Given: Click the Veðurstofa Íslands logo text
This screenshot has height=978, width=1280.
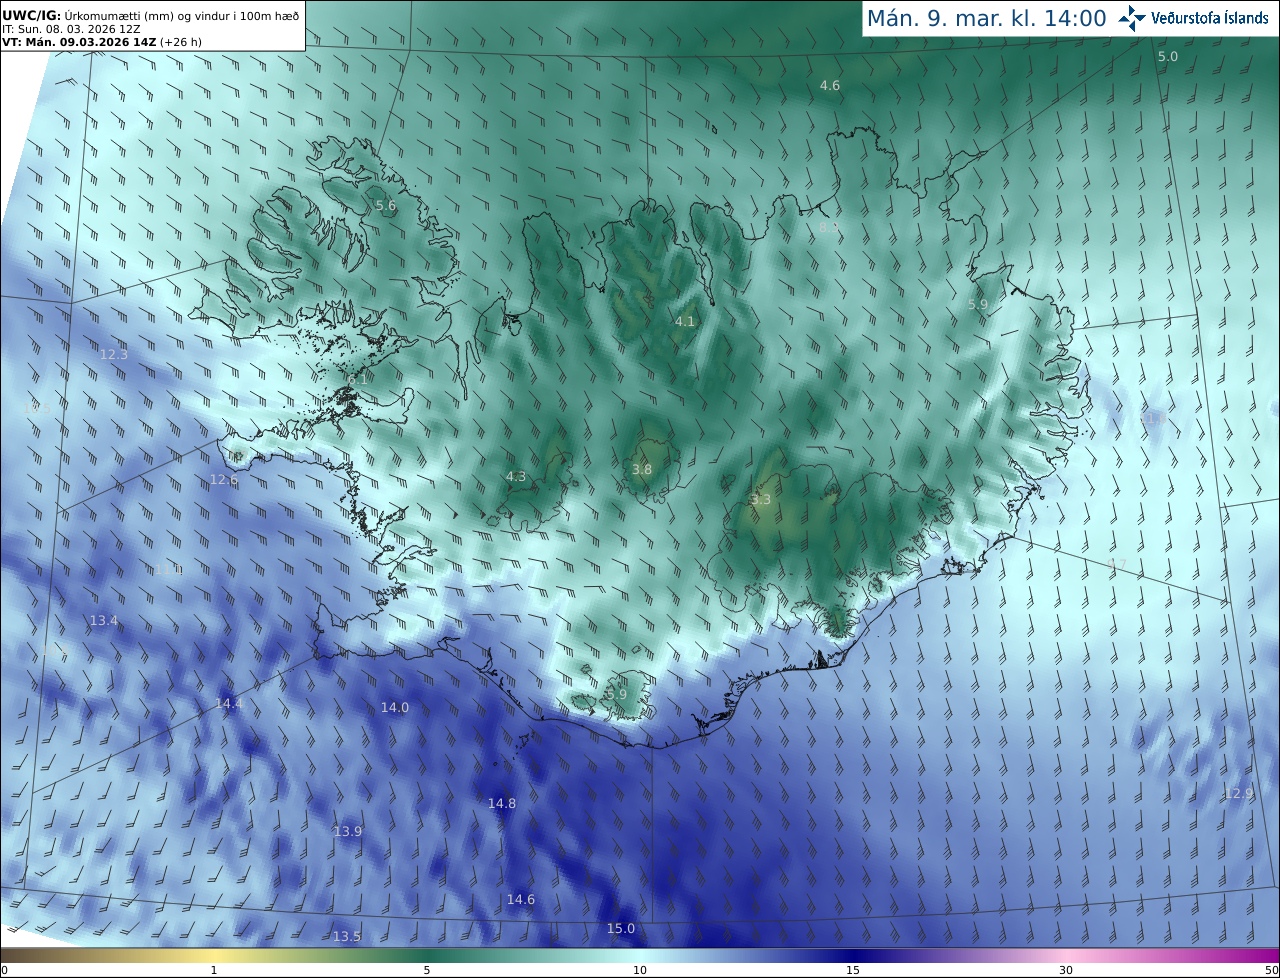Looking at the screenshot, I should tap(1209, 18).
